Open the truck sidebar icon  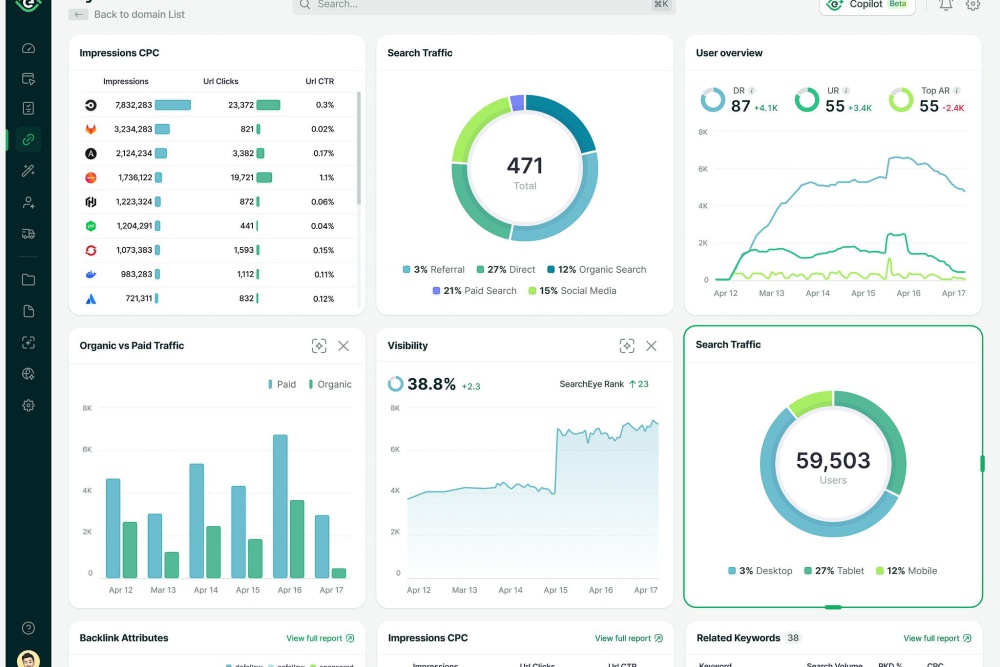(x=28, y=234)
